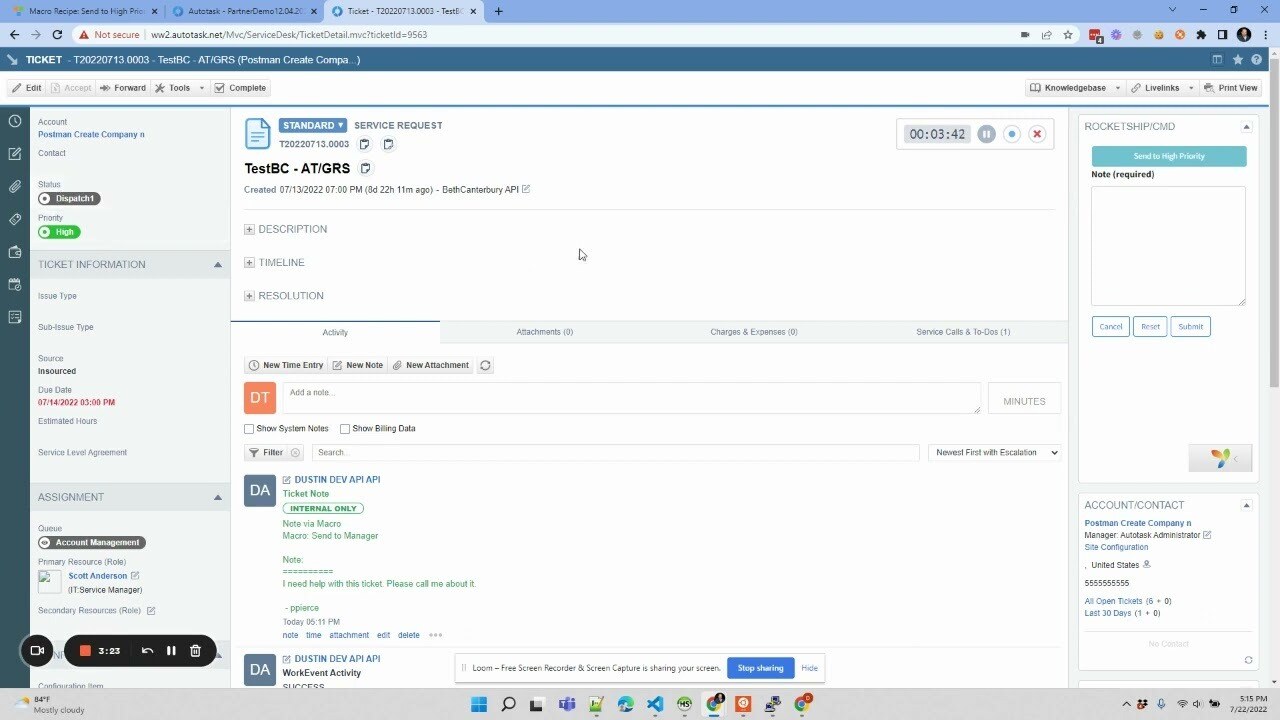Screen dimensions: 1280x720
Task: Toggle the Loom camera button
Action: 37,651
